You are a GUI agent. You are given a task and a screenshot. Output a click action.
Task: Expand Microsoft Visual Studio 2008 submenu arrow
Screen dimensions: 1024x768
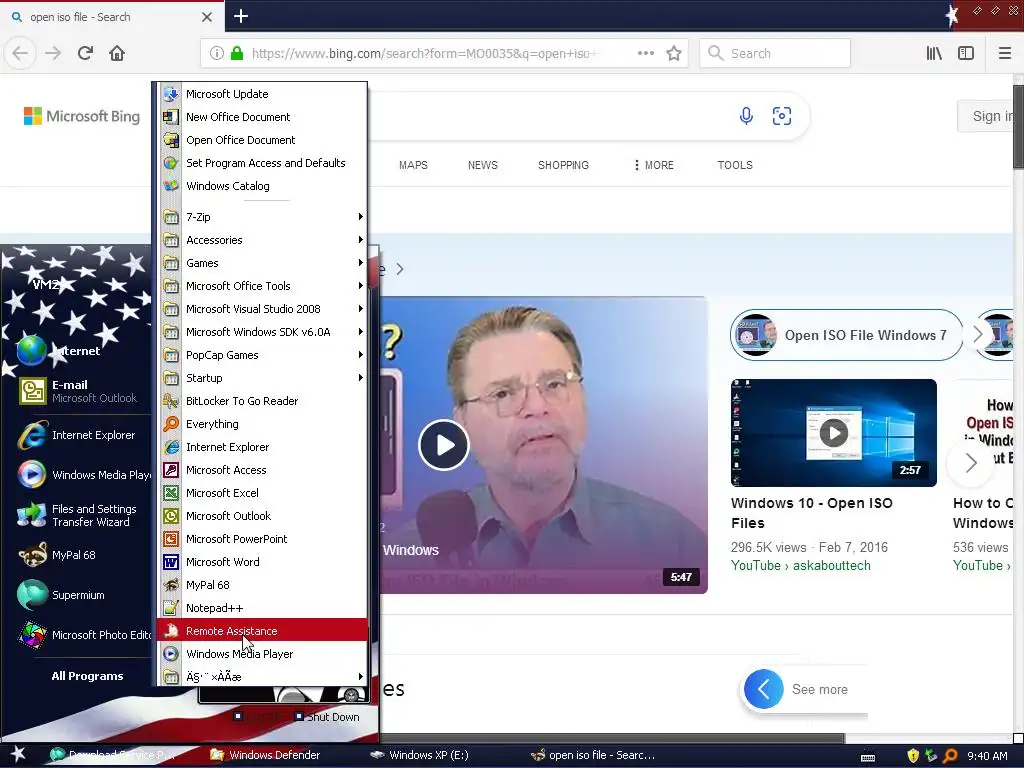[360, 309]
